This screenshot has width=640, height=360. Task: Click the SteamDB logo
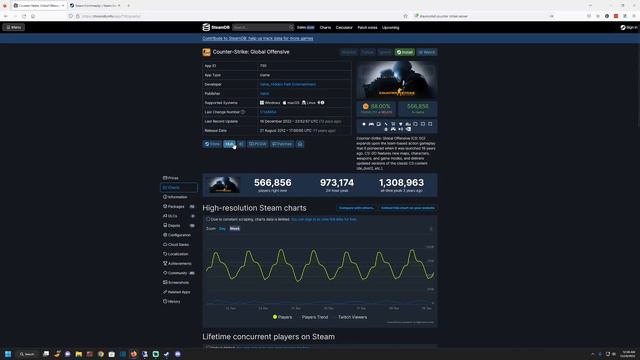[x=216, y=27]
